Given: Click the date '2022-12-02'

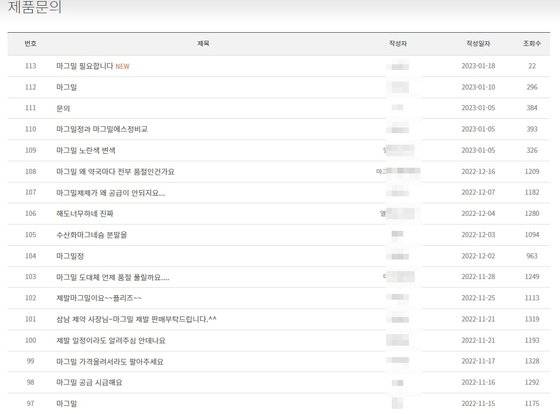Looking at the screenshot, I should [x=478, y=256].
